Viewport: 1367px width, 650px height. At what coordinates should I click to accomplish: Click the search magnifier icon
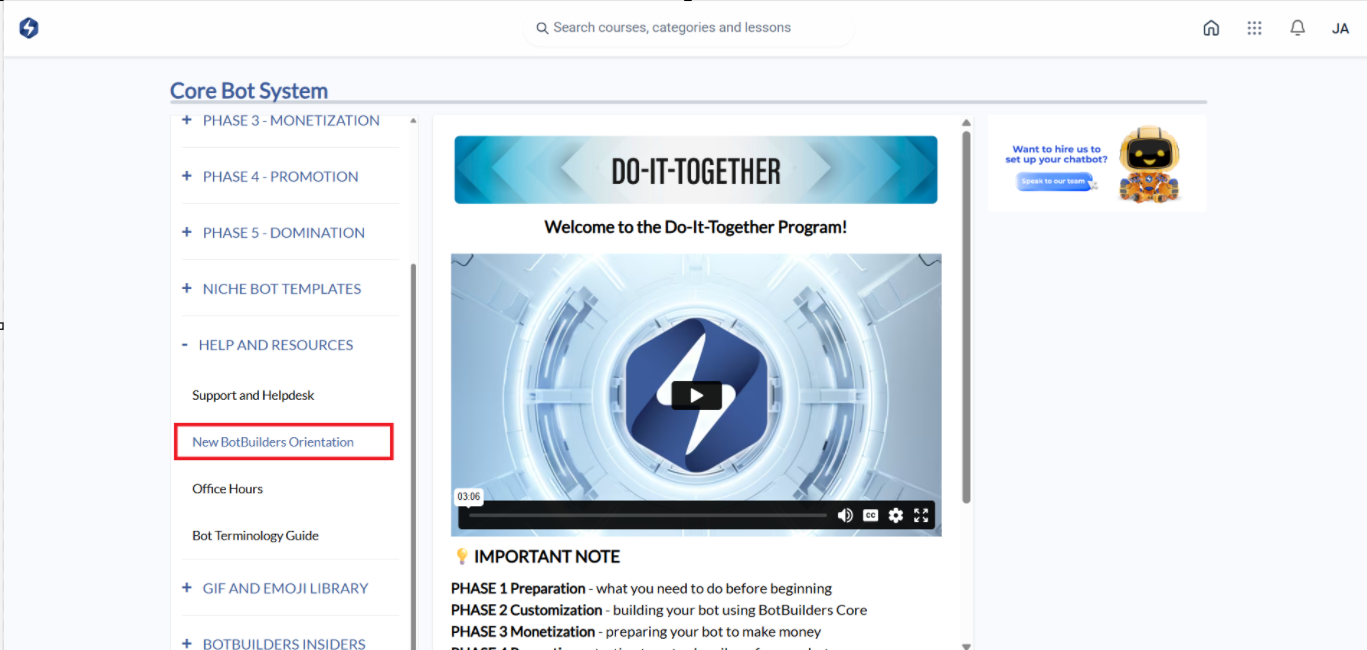pyautogui.click(x=542, y=28)
